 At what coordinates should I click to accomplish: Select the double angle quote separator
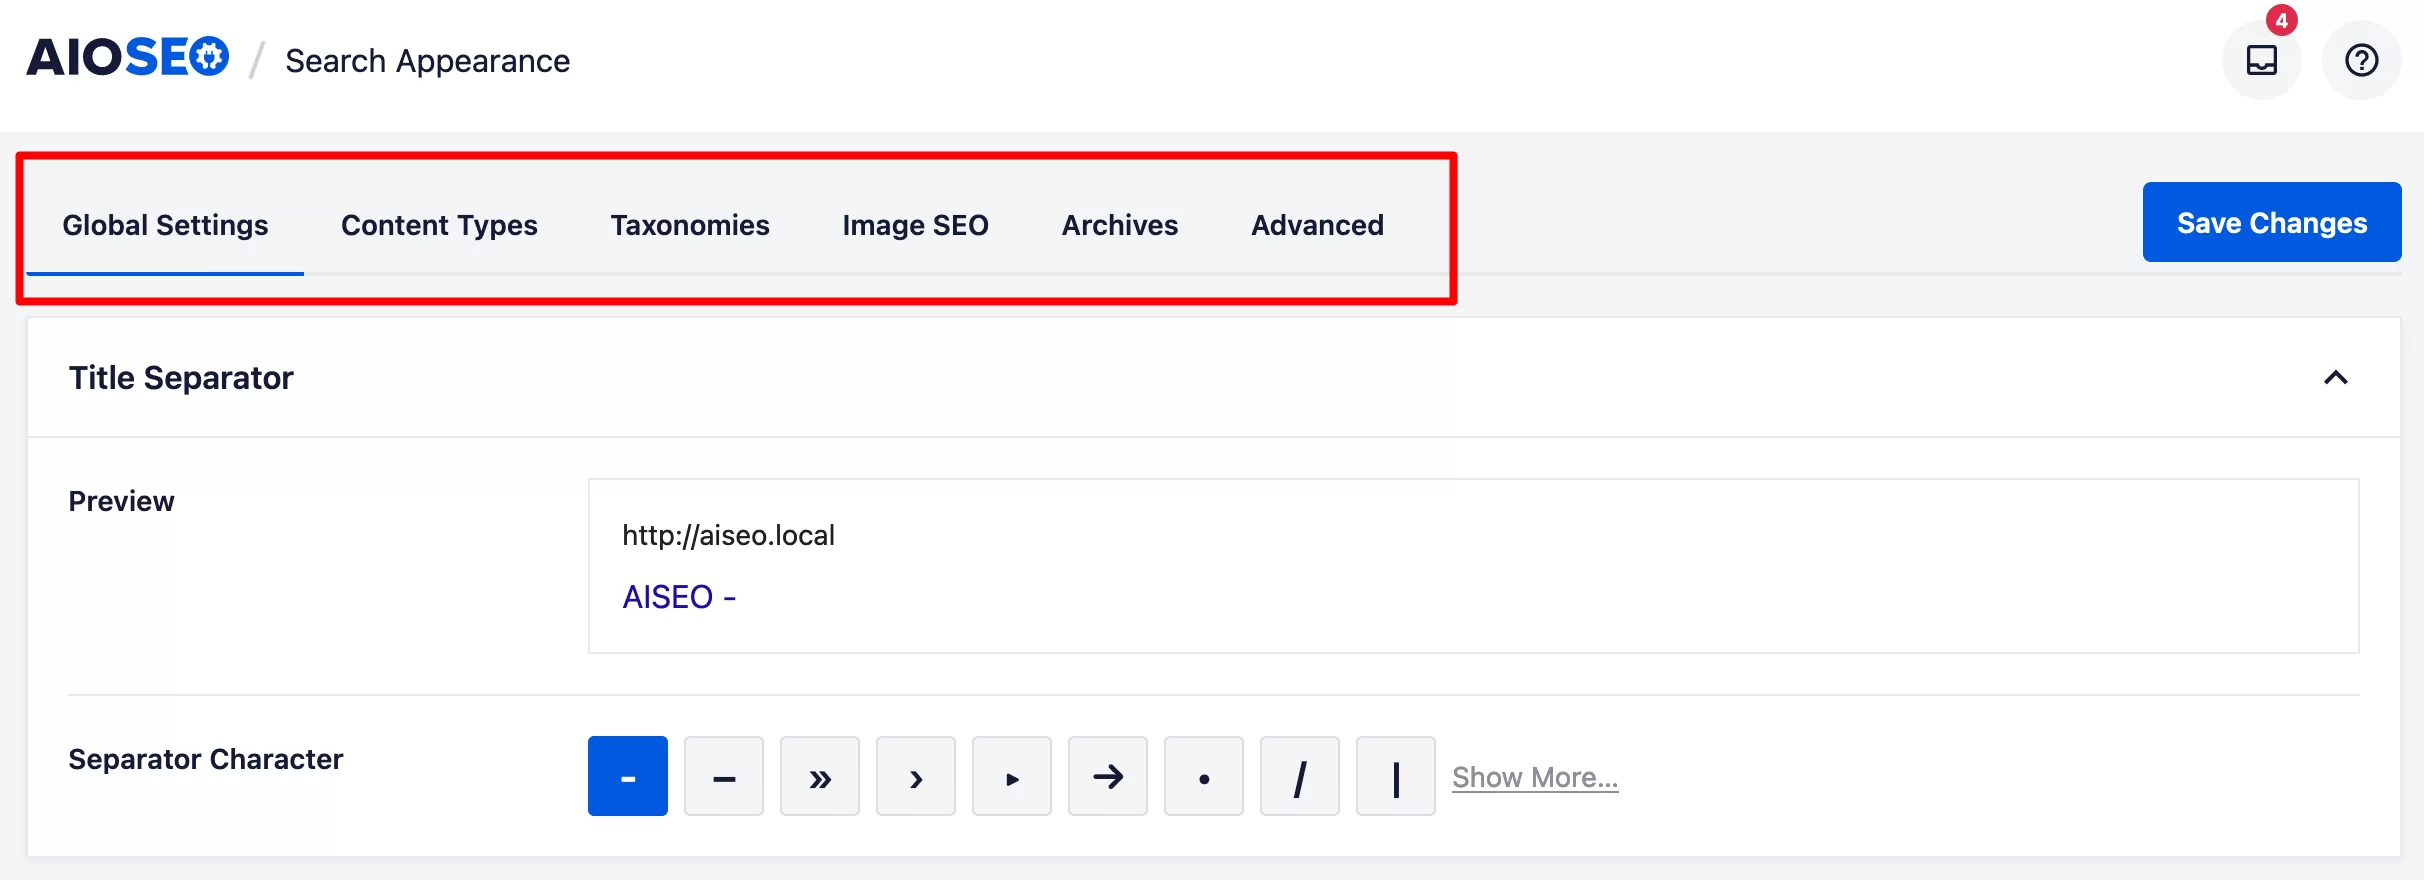820,776
